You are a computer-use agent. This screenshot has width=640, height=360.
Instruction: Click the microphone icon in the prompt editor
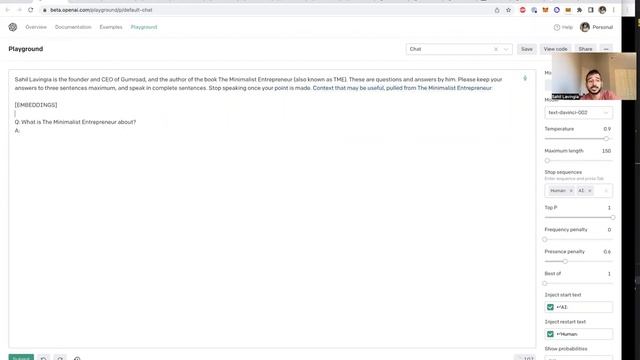tap(525, 78)
